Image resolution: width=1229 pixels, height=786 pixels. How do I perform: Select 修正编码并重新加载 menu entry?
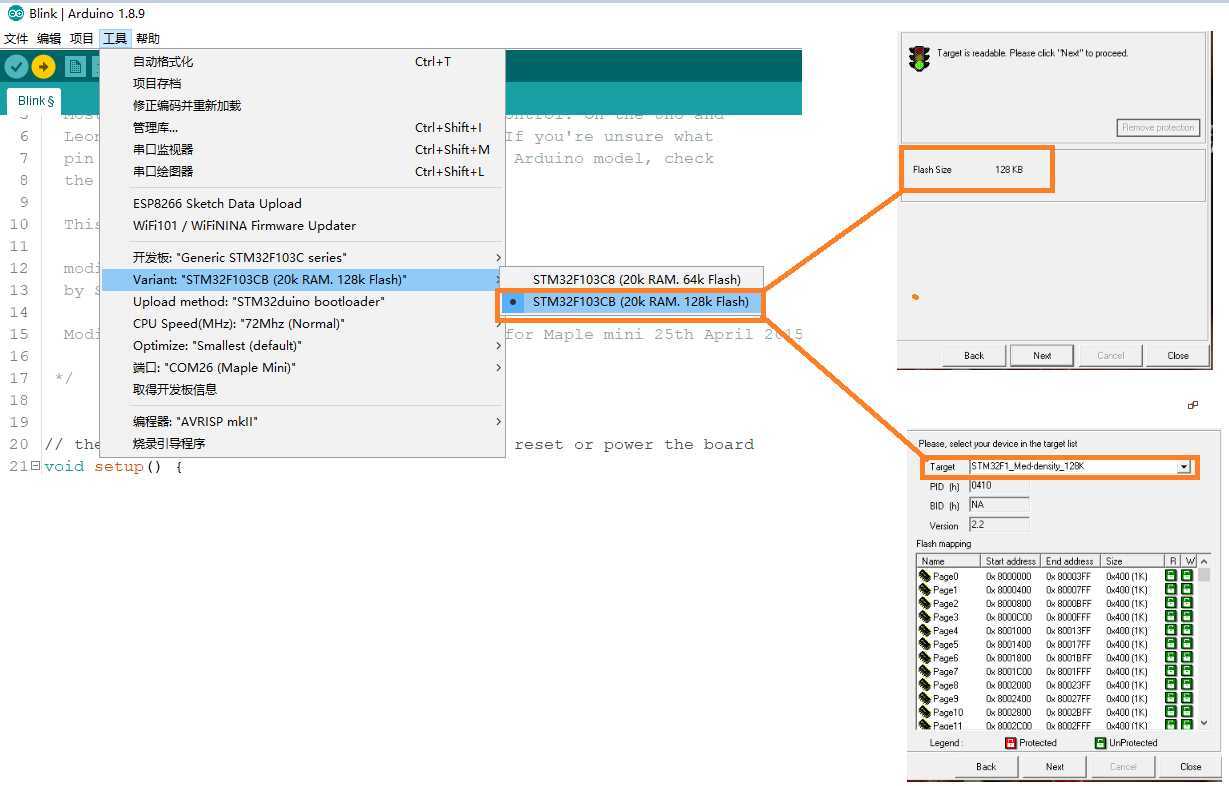pyautogui.click(x=302, y=105)
